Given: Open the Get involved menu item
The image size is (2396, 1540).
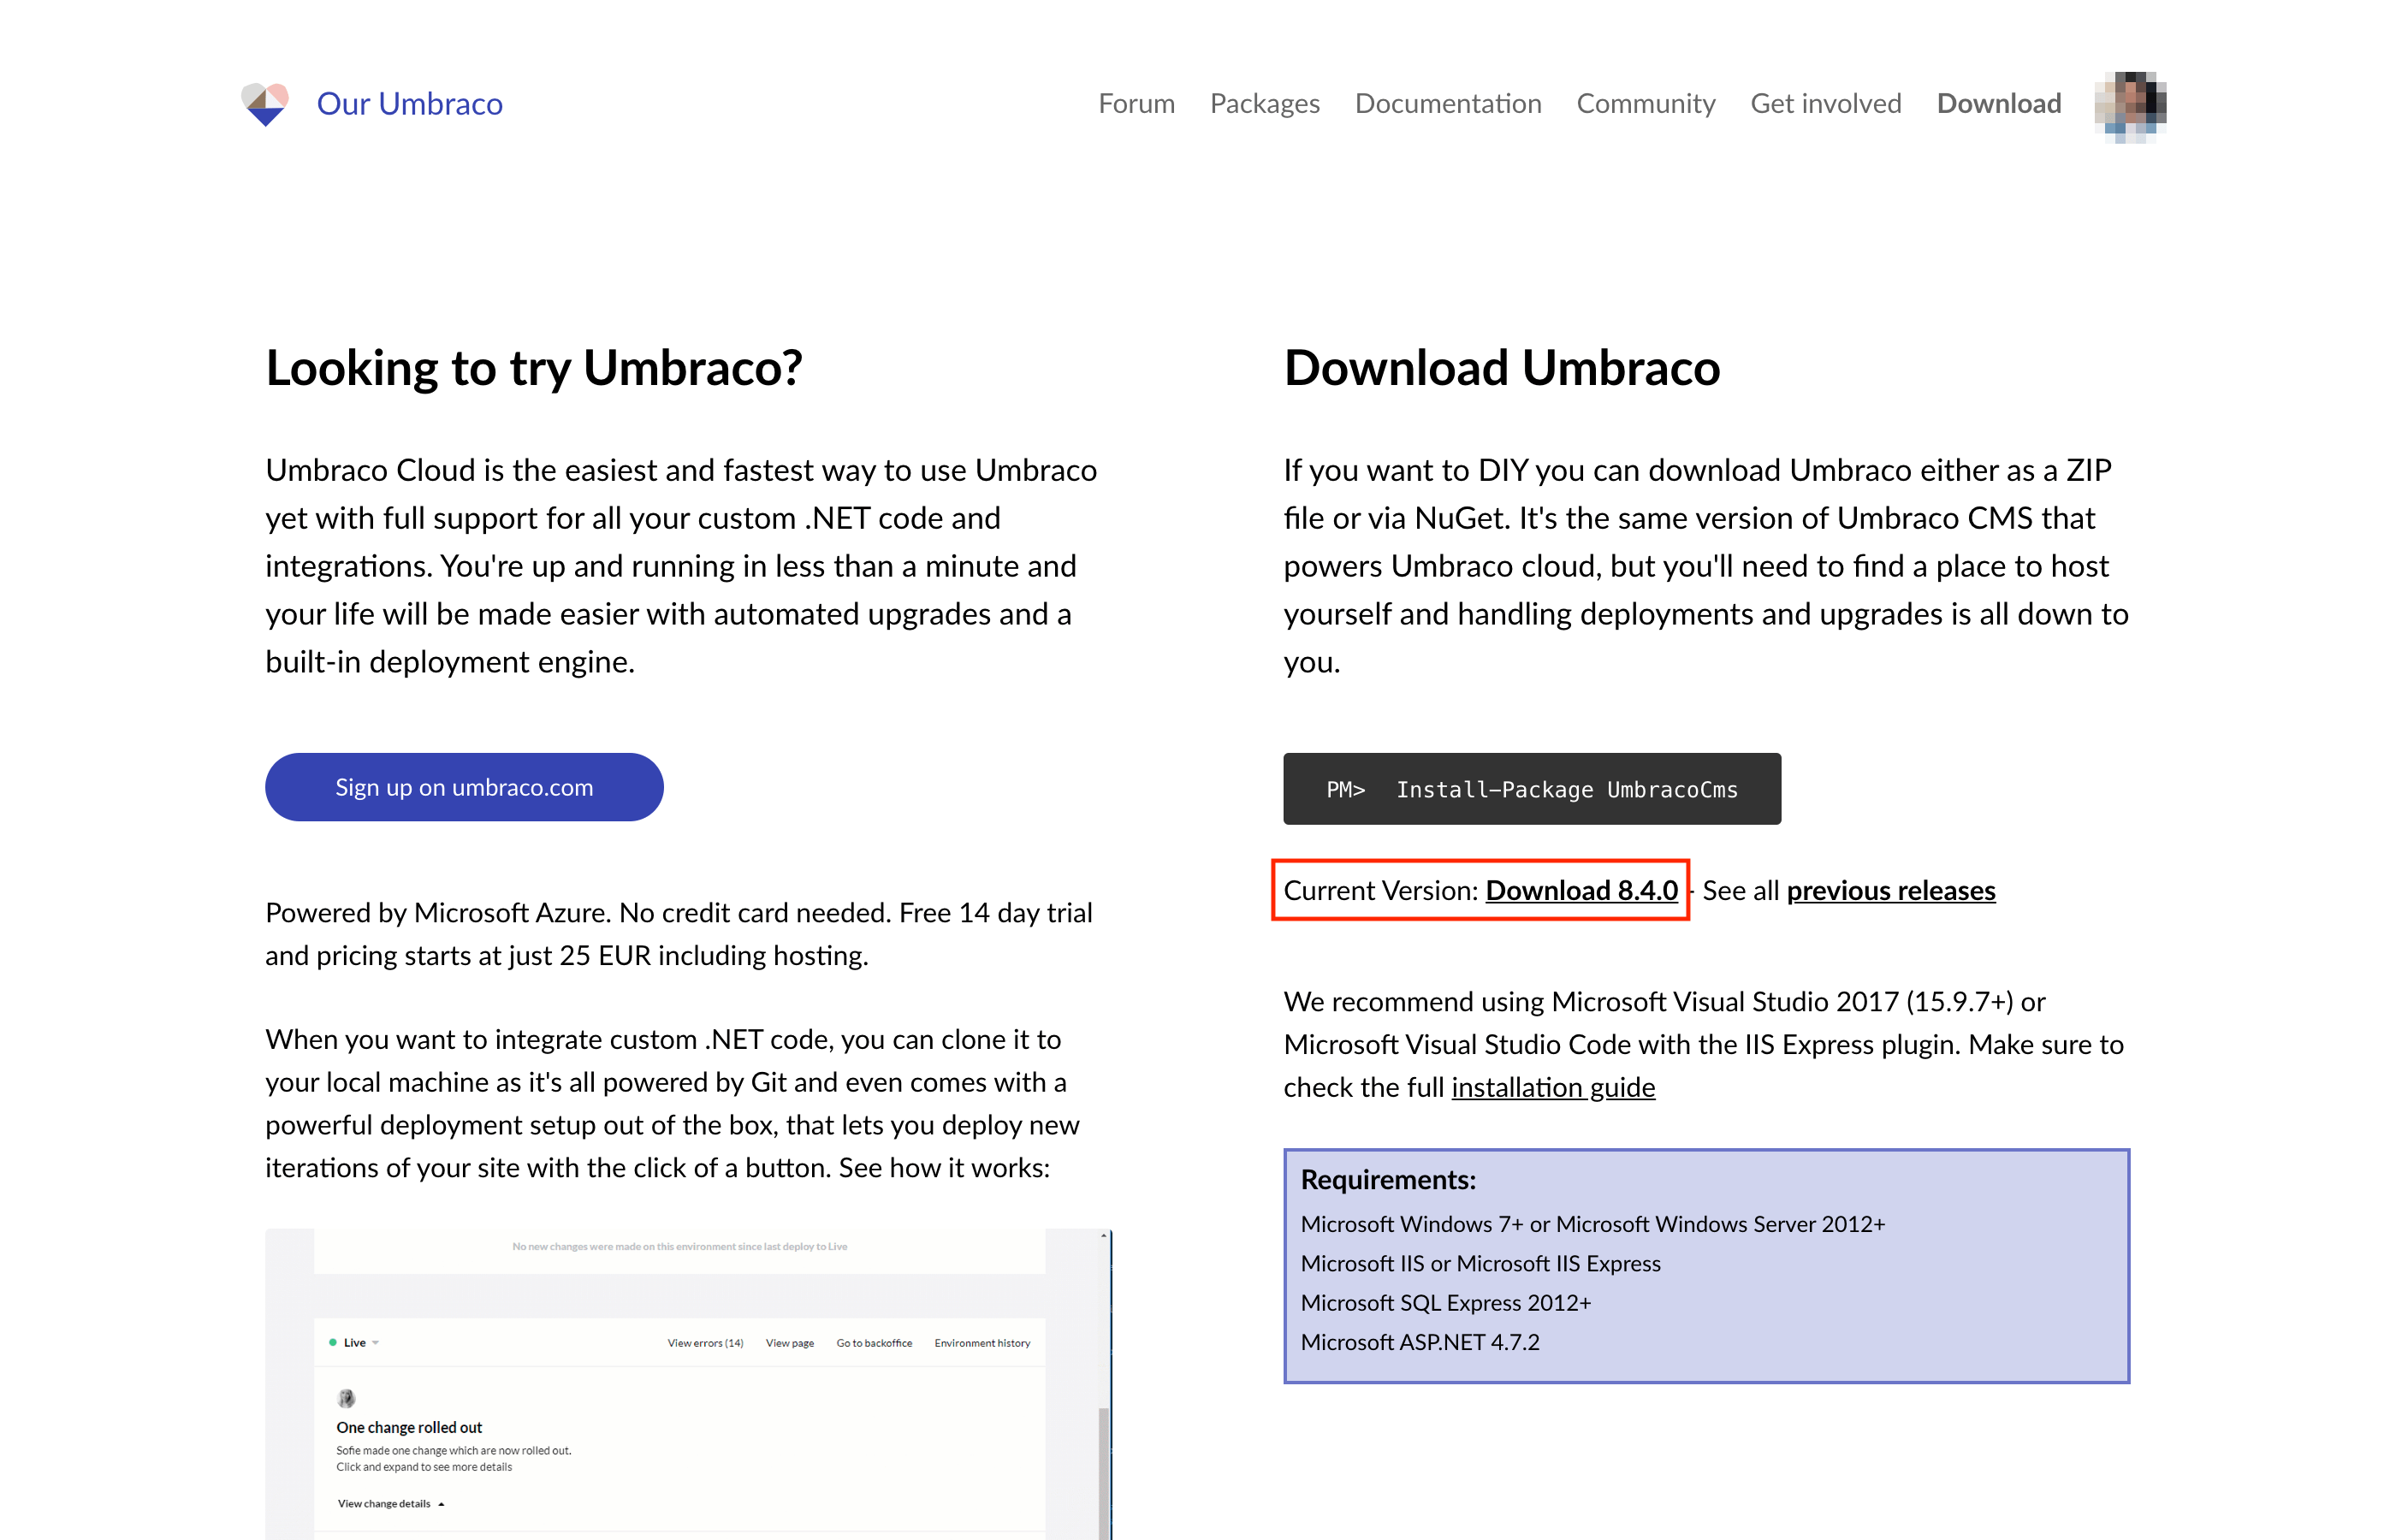Looking at the screenshot, I should coord(1825,104).
